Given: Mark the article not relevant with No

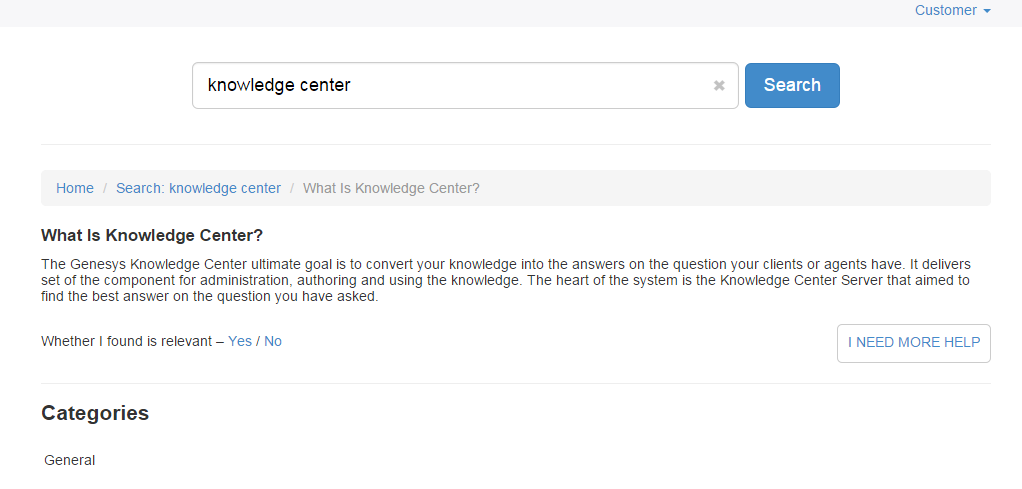Looking at the screenshot, I should point(273,341).
